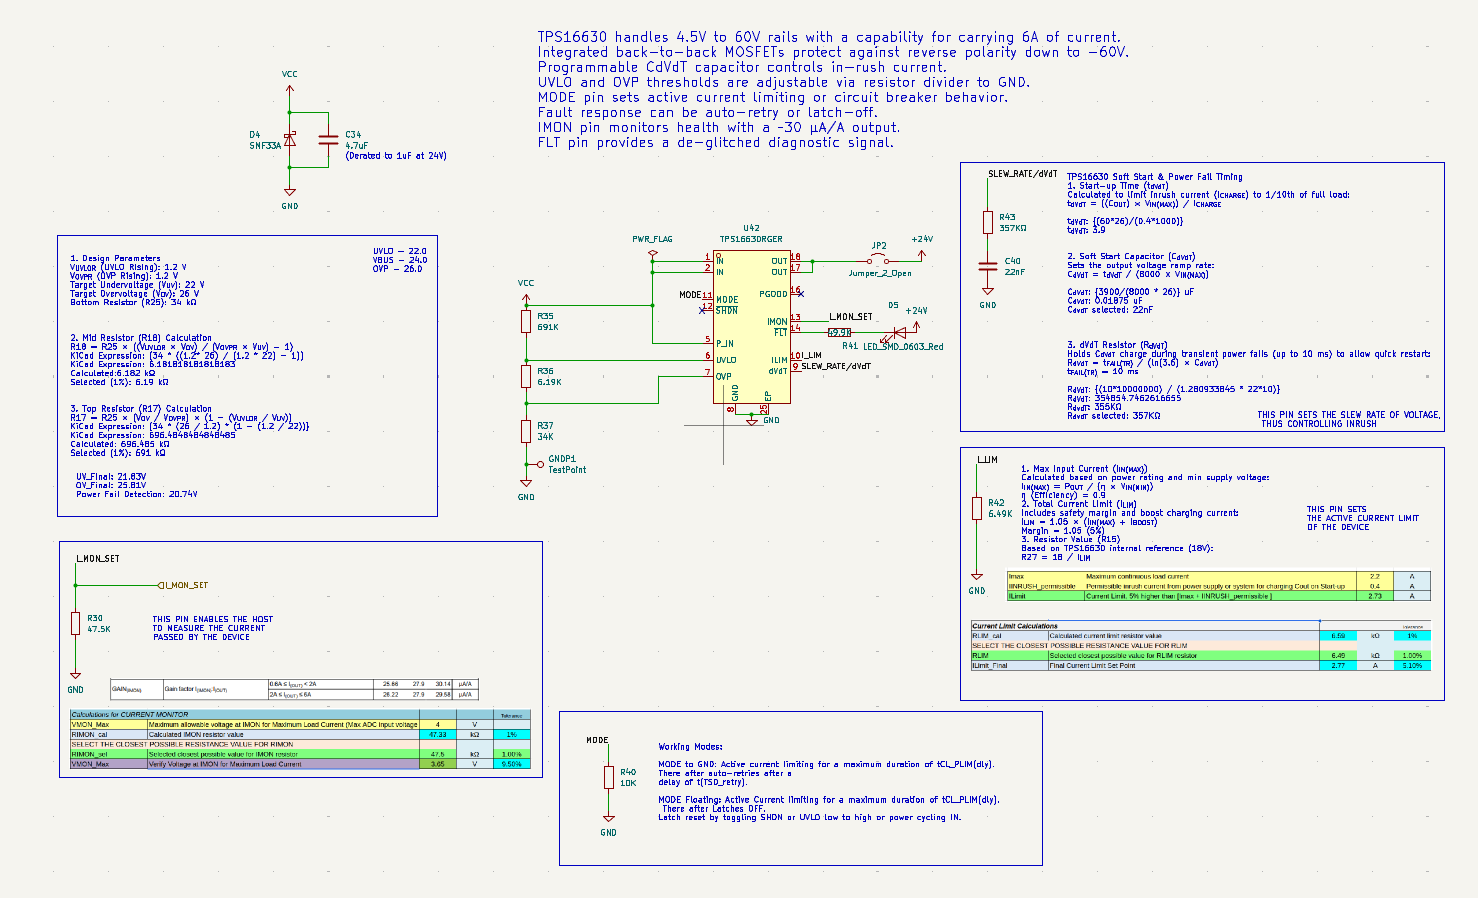Select resistor R43 357K symbol
Image resolution: width=1478 pixels, height=898 pixels.
tap(988, 222)
